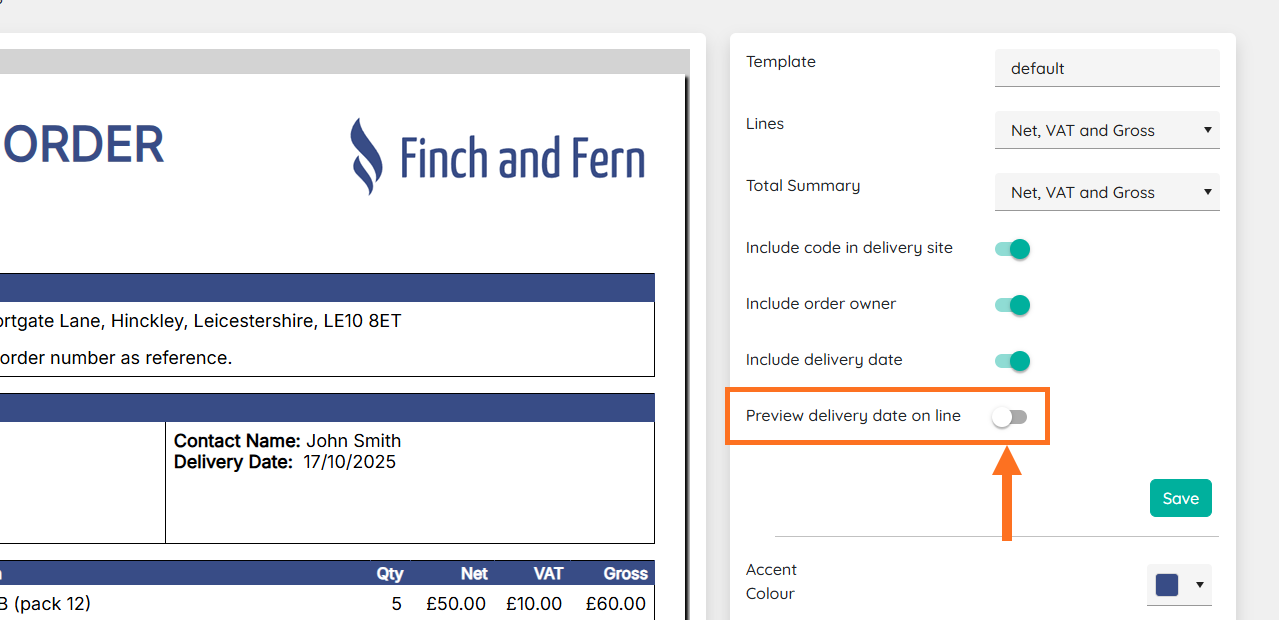Select the Net column header
This screenshot has width=1279, height=620.
tap(474, 573)
